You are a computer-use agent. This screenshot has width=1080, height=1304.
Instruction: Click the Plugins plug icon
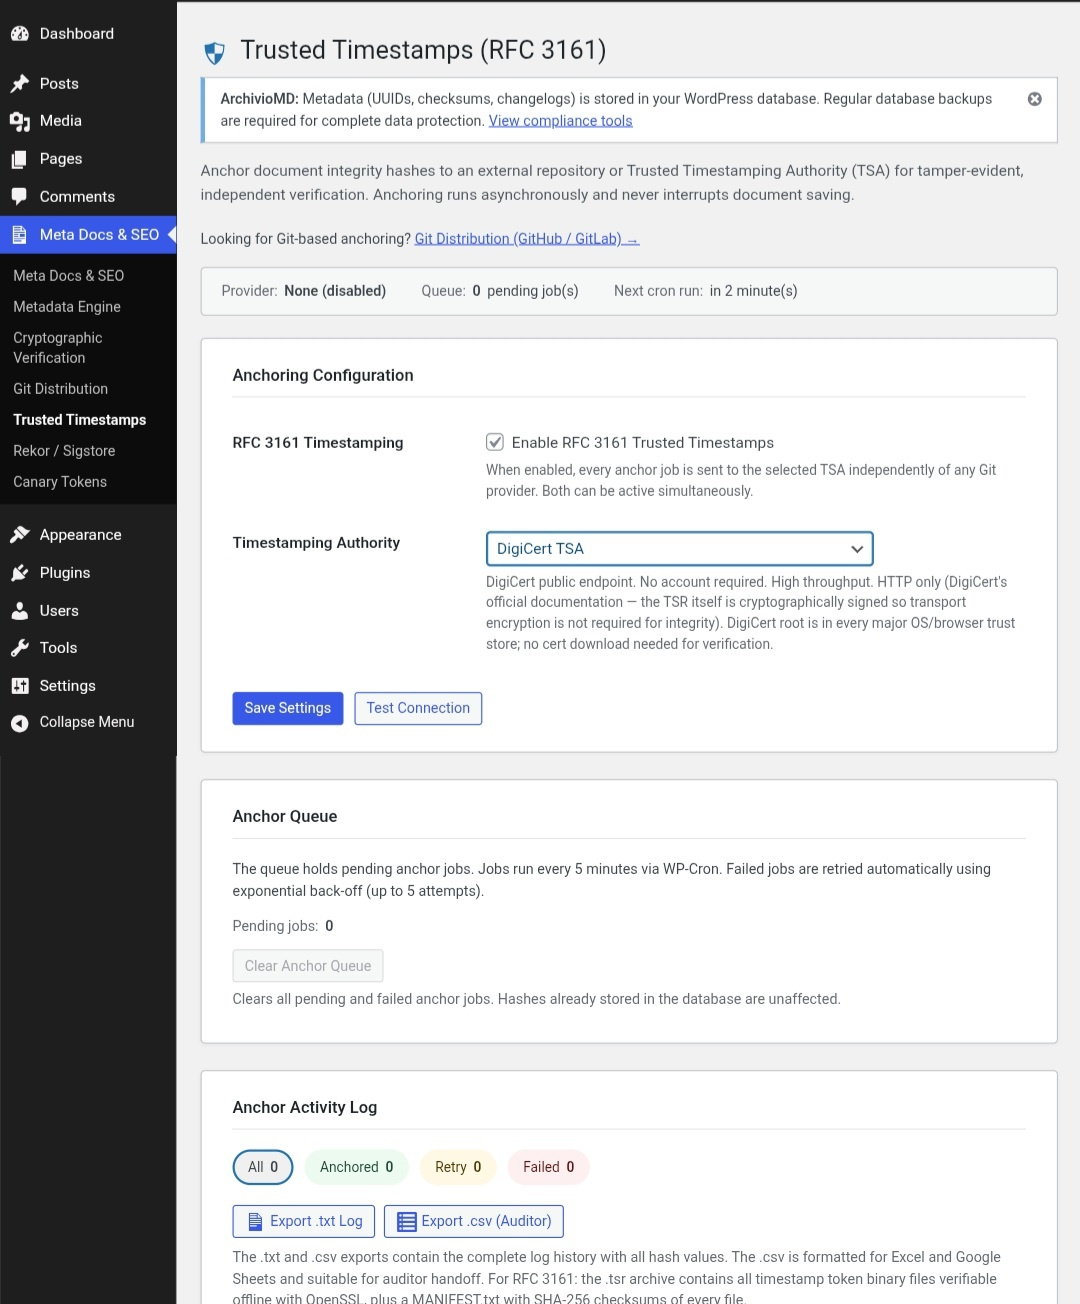click(20, 572)
